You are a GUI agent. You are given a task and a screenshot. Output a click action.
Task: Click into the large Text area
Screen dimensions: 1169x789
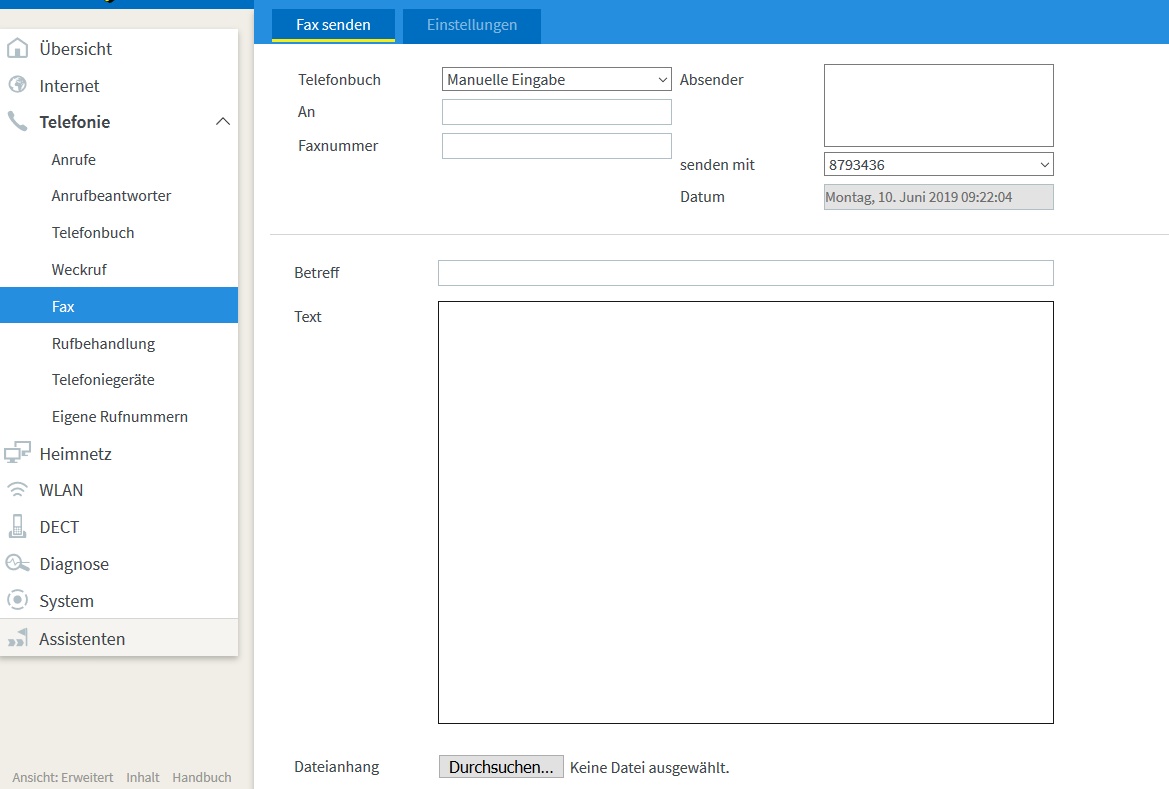coord(746,512)
